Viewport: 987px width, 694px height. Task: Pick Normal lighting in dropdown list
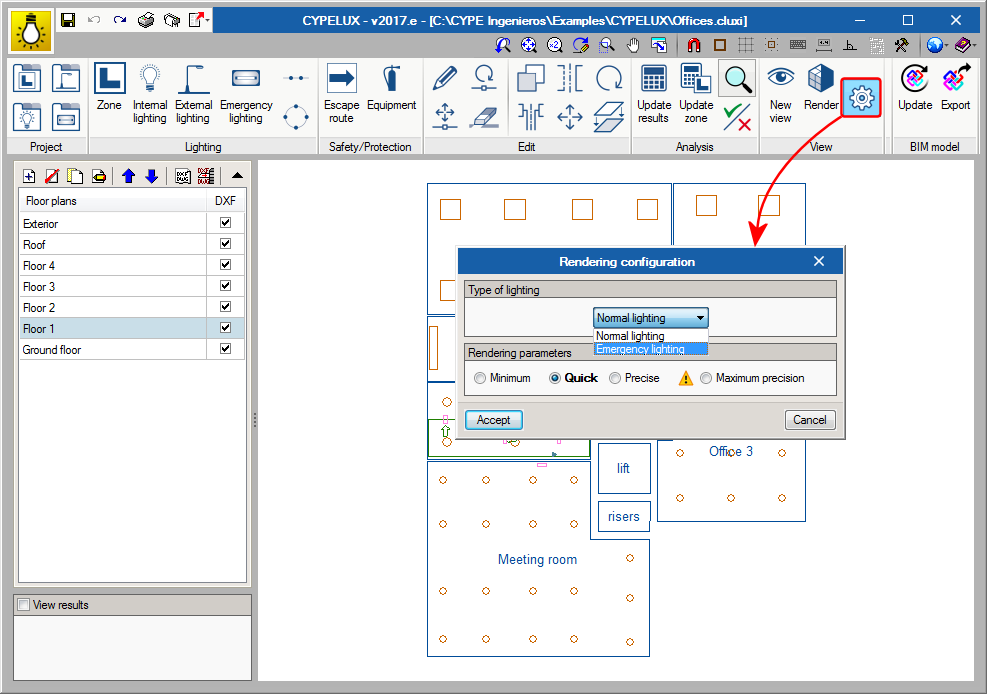[x=631, y=336]
